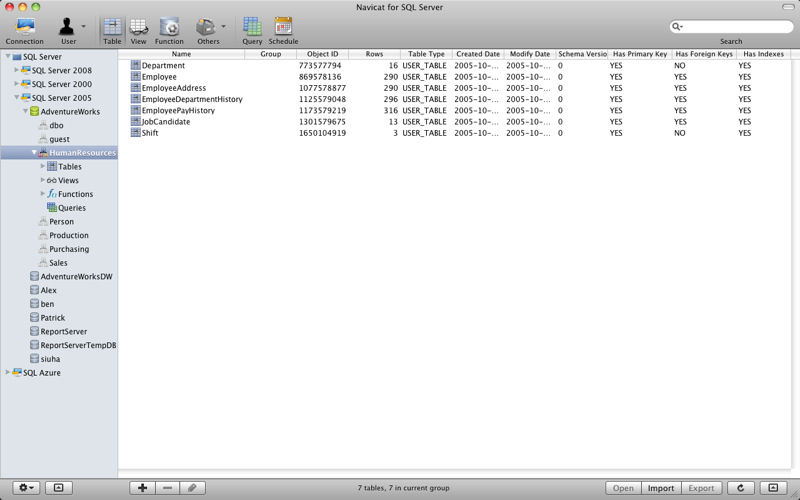The width and height of the screenshot is (800, 500).
Task: Collapse the HumanResources schema node
Action: pyautogui.click(x=34, y=153)
